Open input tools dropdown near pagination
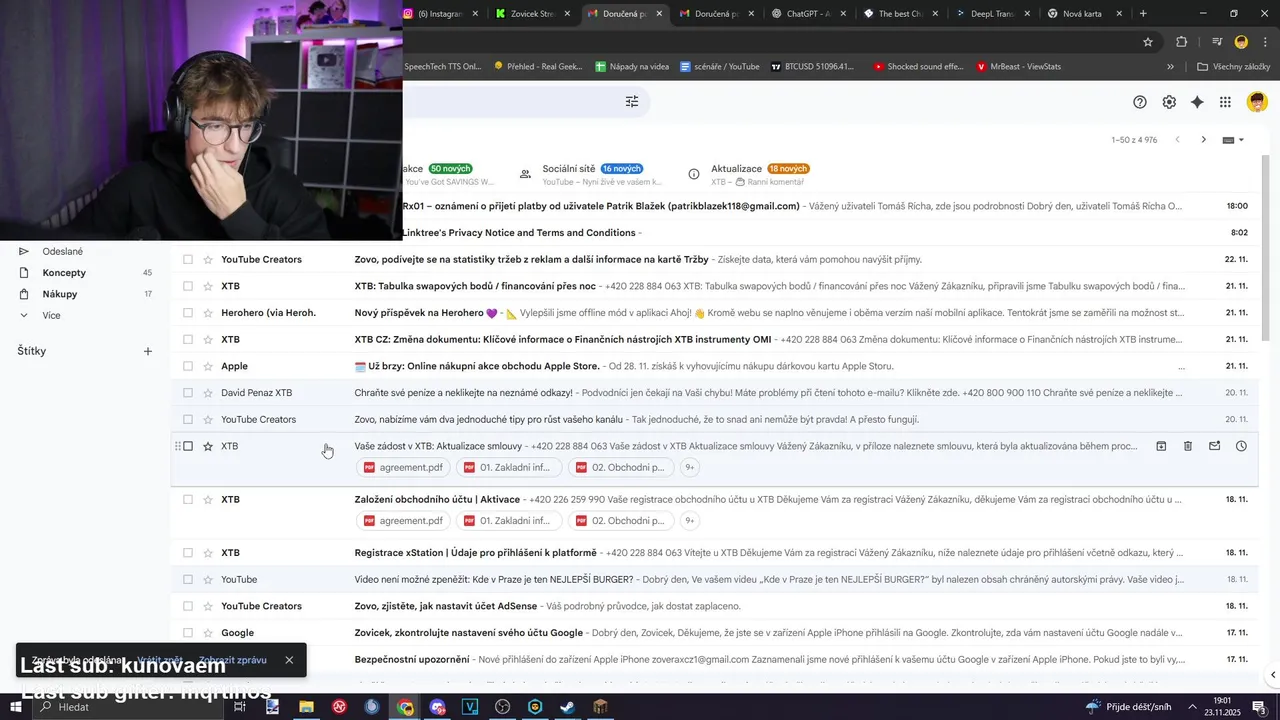The height and width of the screenshot is (720, 1280). [1234, 140]
